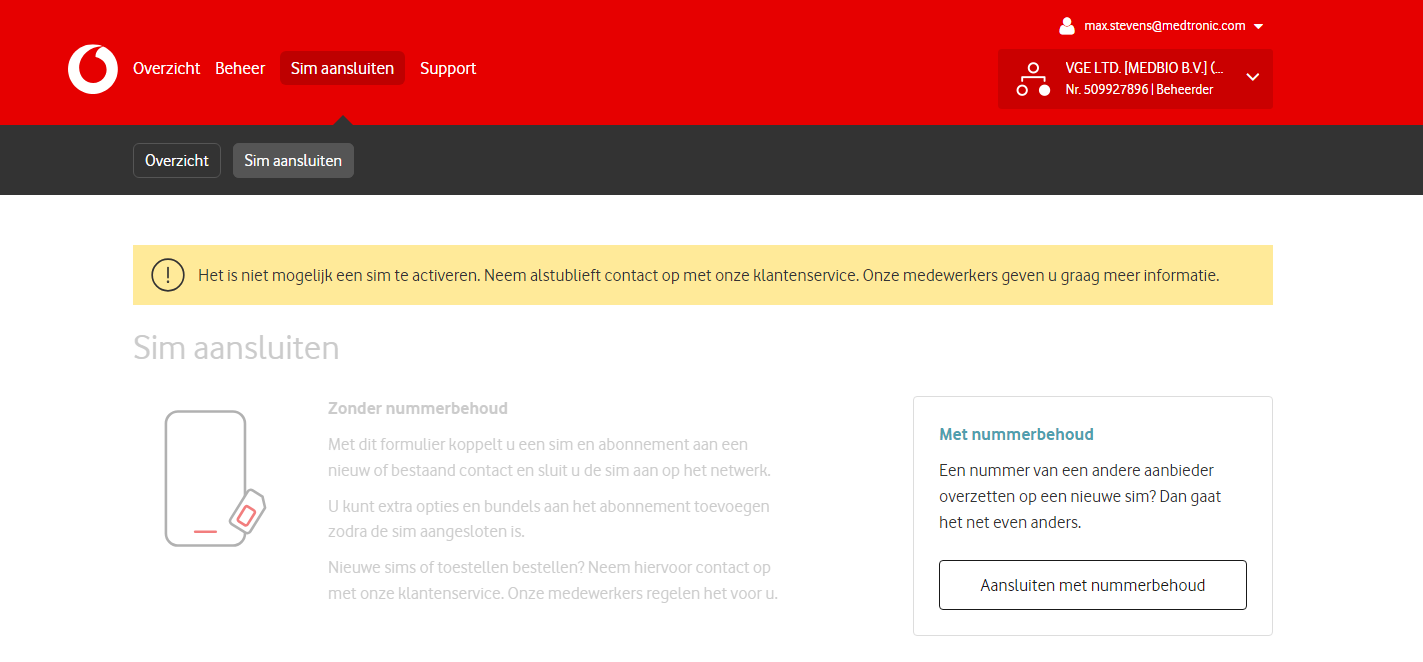Go to the Support menu item
Screen dimensions: 1423x662
(448, 69)
